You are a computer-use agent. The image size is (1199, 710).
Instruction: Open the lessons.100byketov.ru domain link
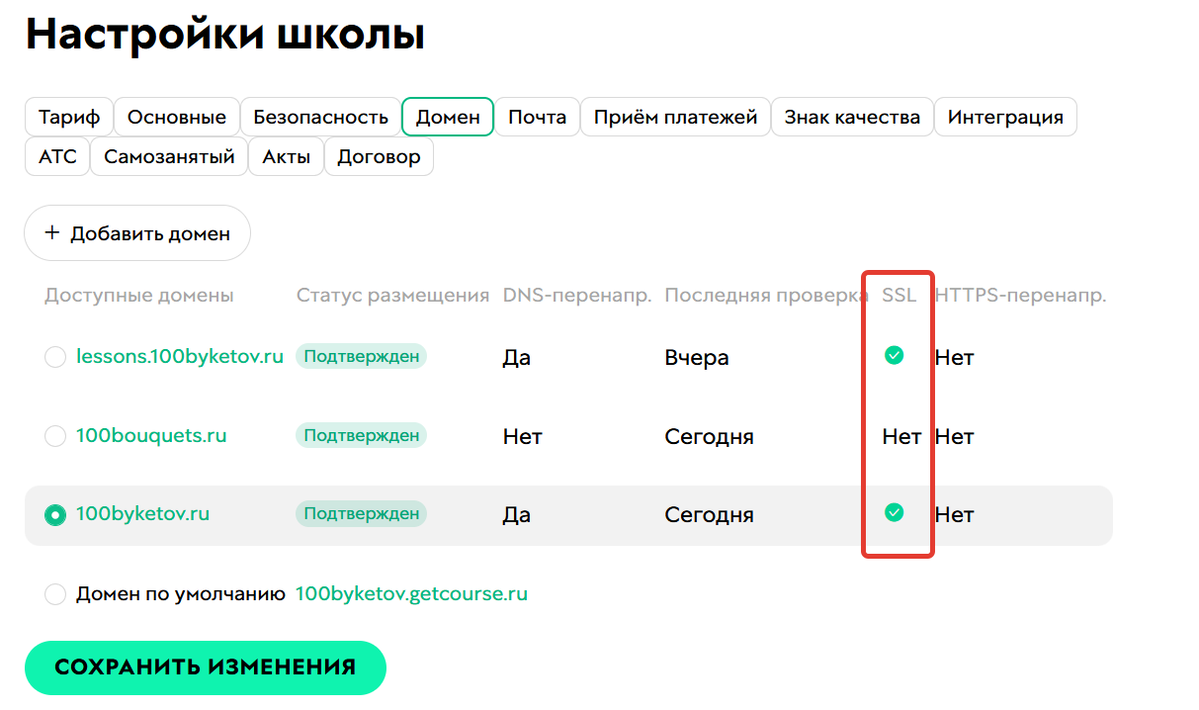[x=180, y=356]
